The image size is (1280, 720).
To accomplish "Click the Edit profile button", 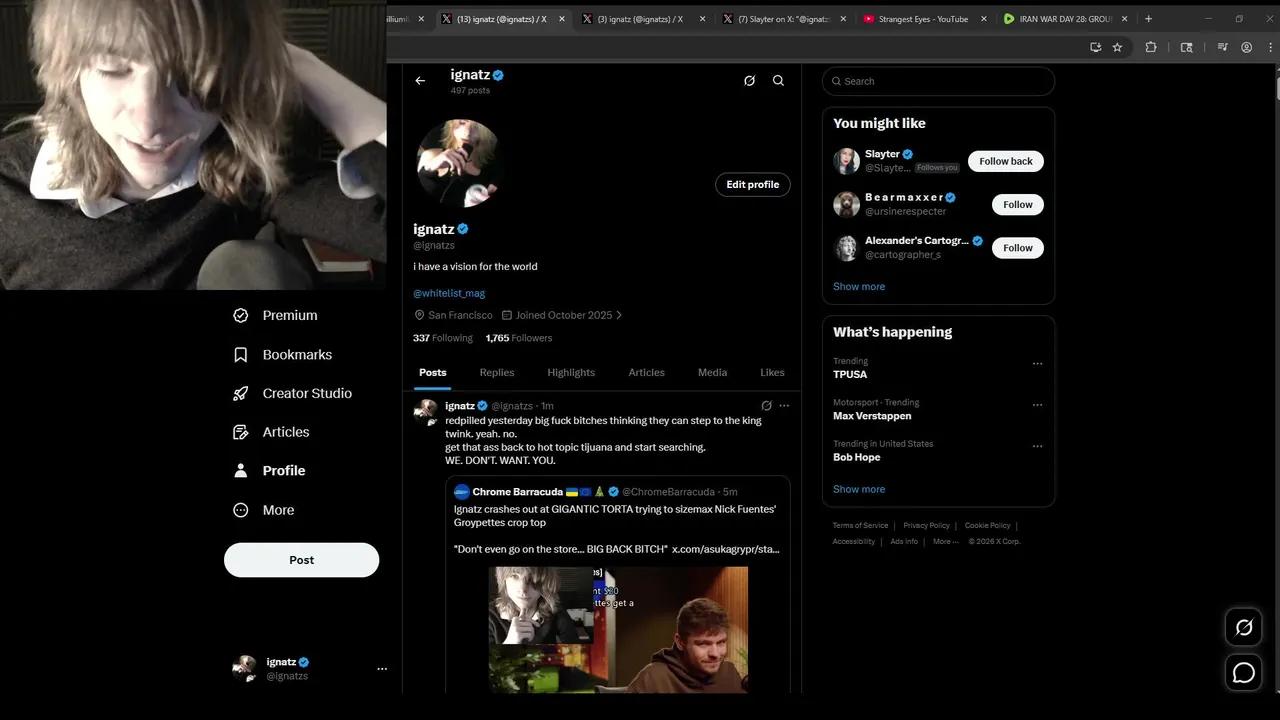I will [753, 184].
